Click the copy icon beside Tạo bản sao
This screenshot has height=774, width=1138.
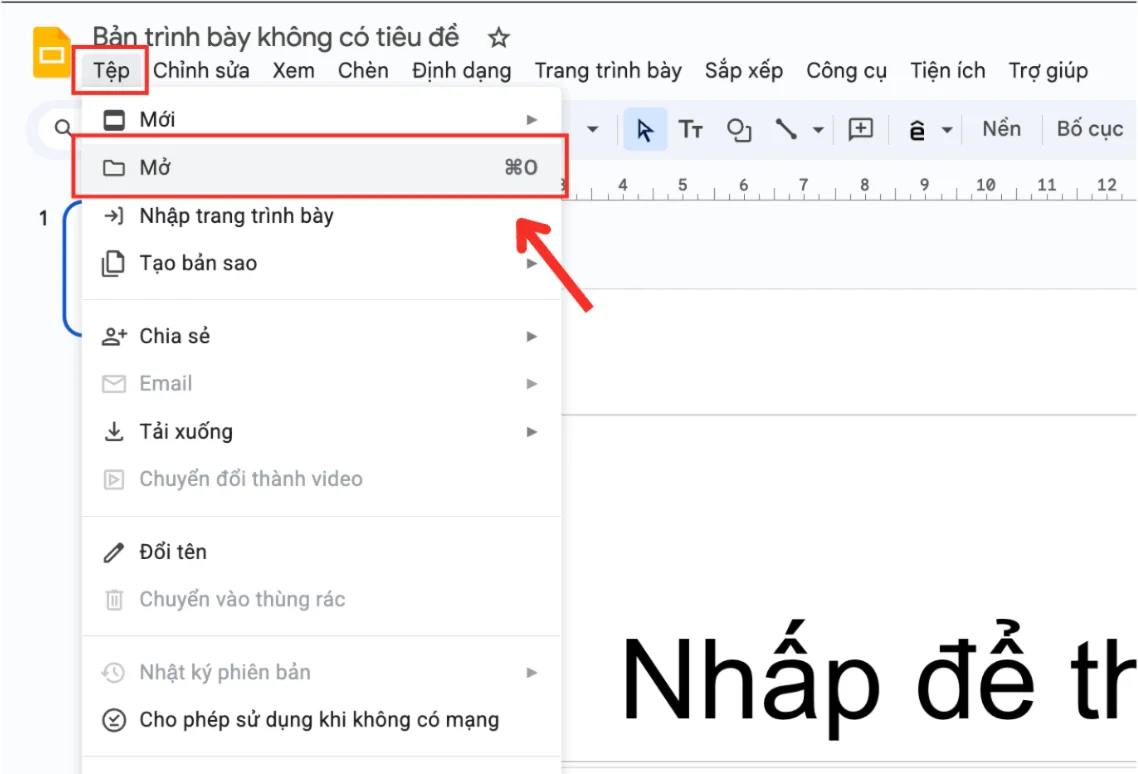pos(113,264)
